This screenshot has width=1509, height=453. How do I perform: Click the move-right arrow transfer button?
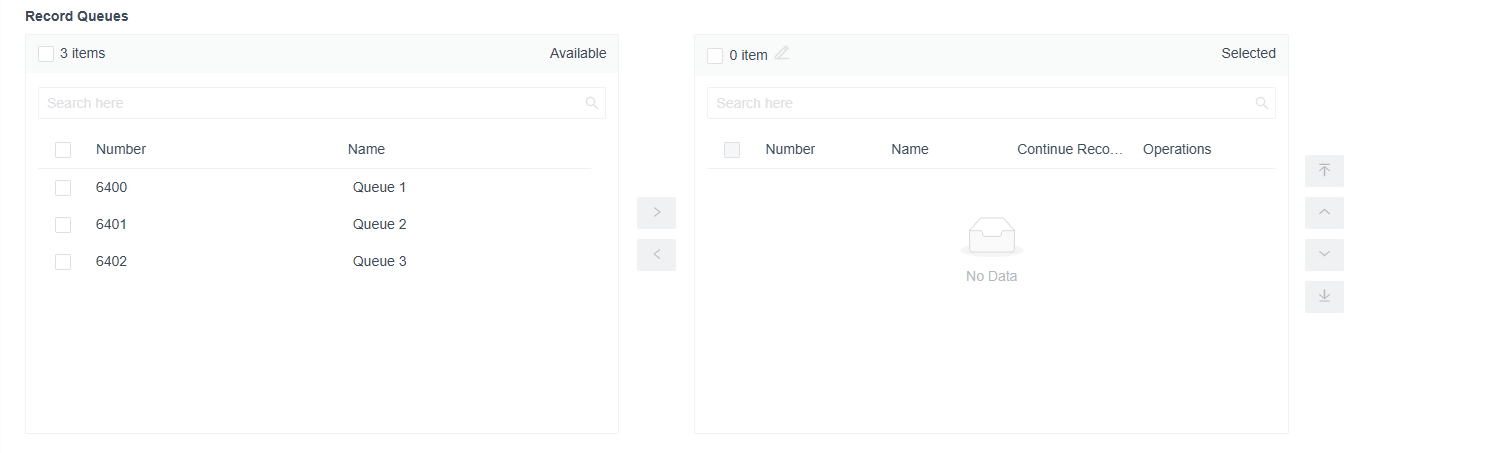pos(656,212)
